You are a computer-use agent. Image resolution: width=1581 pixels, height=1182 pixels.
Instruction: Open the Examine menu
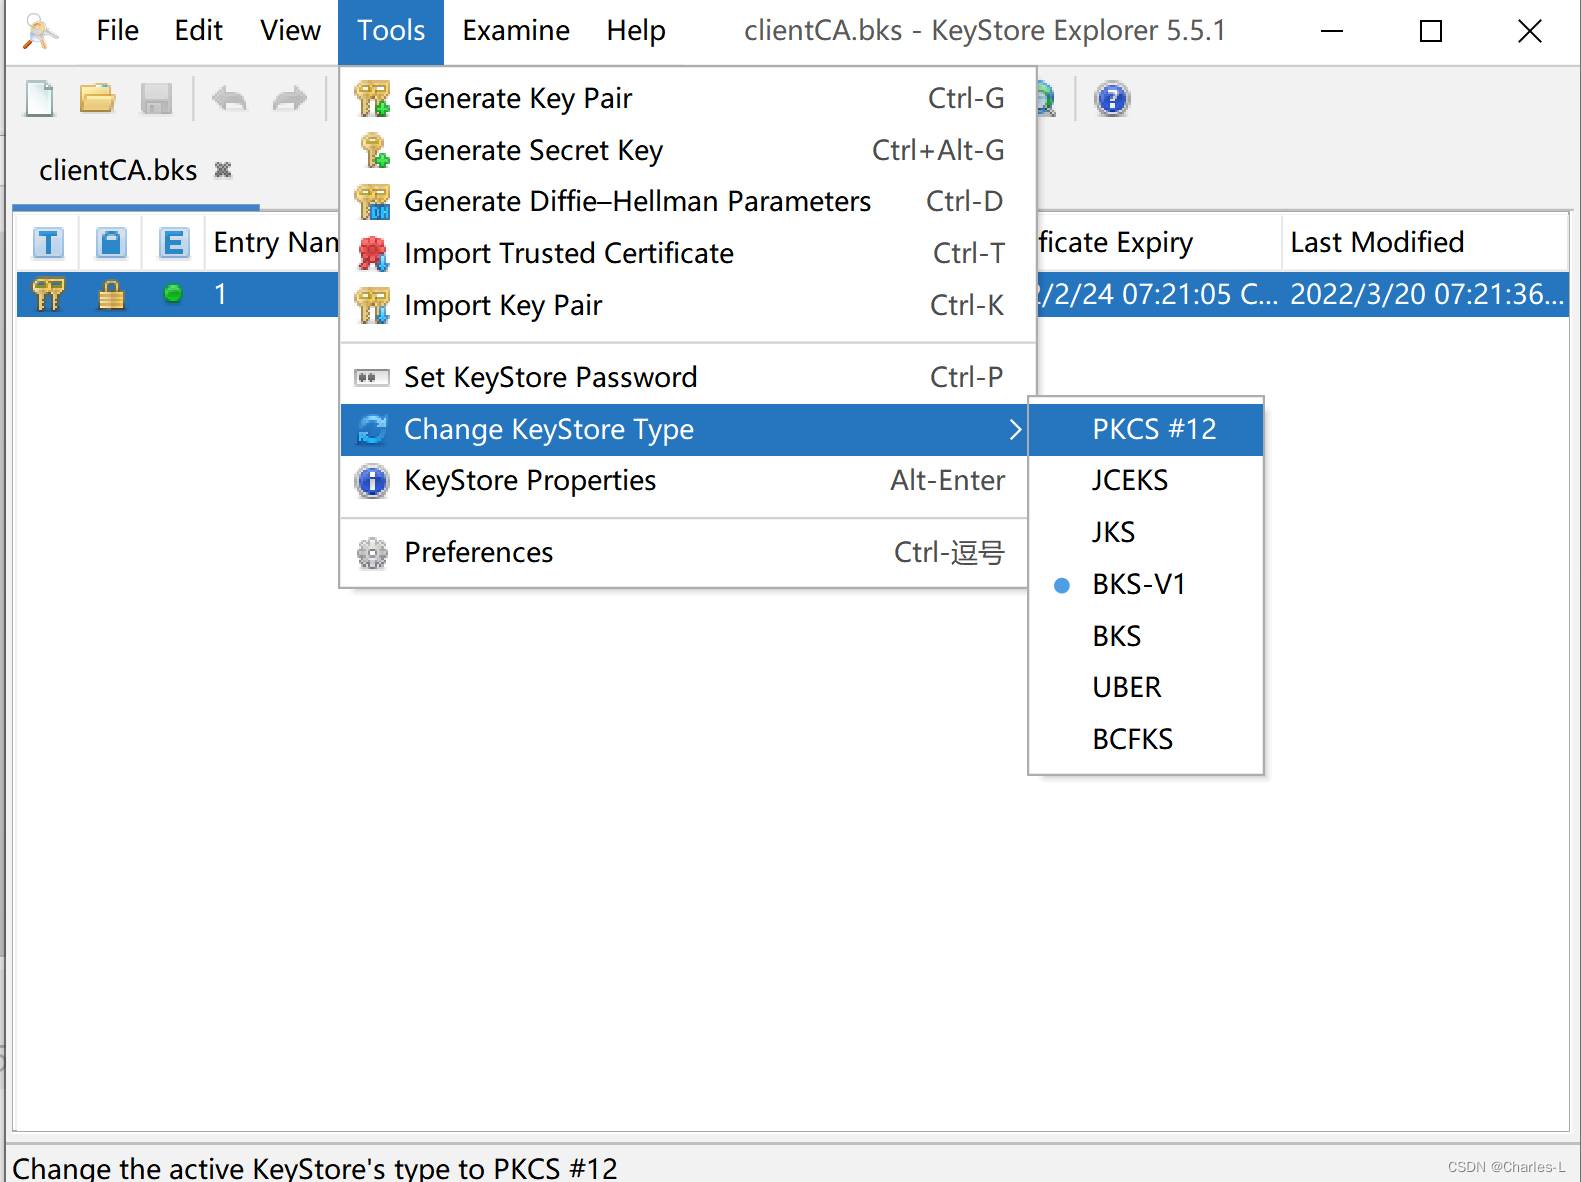click(516, 31)
